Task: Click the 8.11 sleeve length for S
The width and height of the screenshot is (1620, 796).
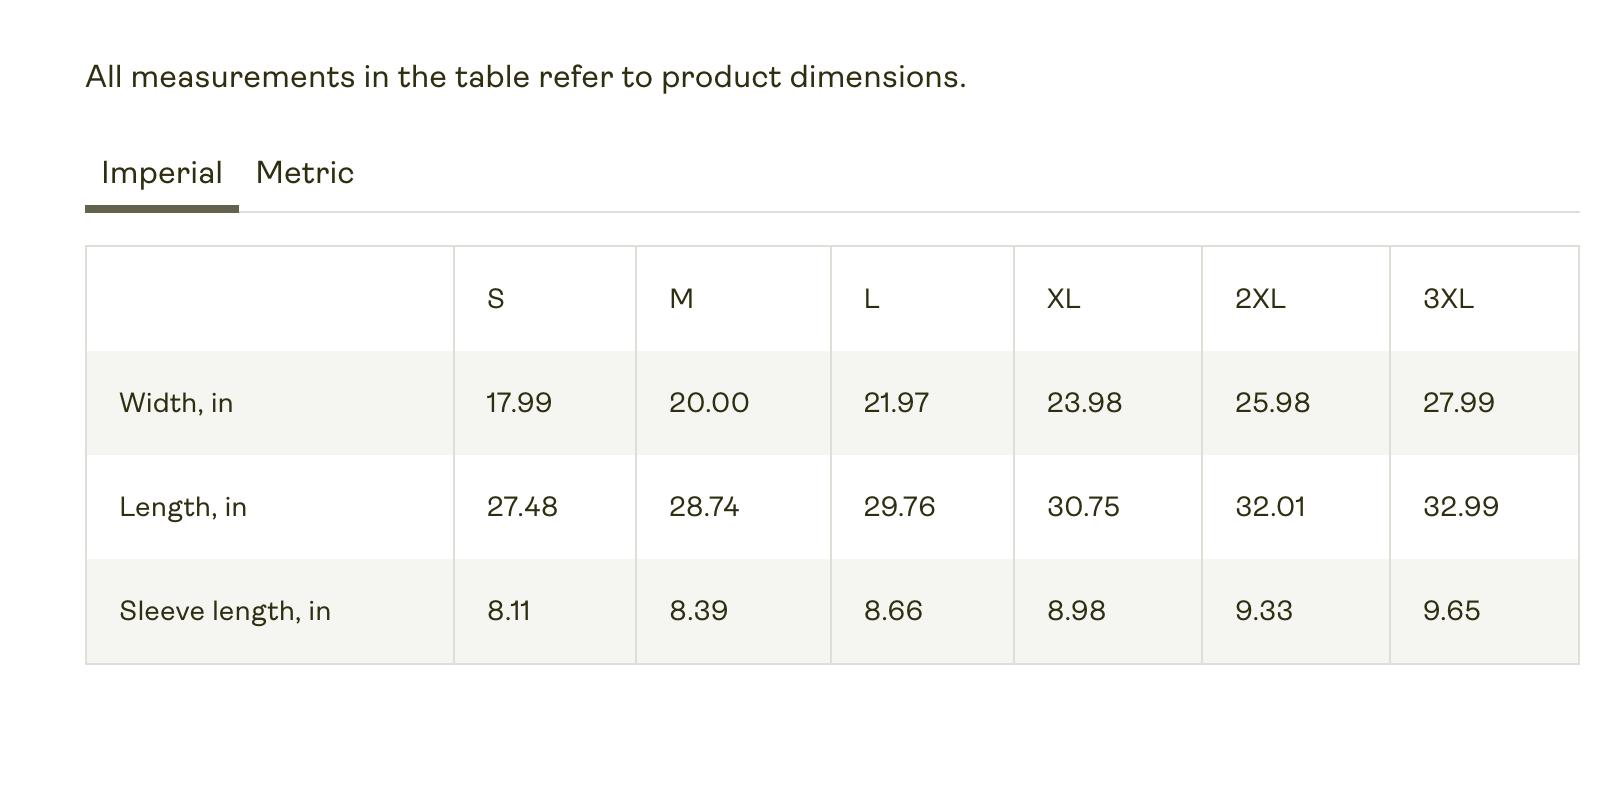Action: pyautogui.click(x=509, y=611)
